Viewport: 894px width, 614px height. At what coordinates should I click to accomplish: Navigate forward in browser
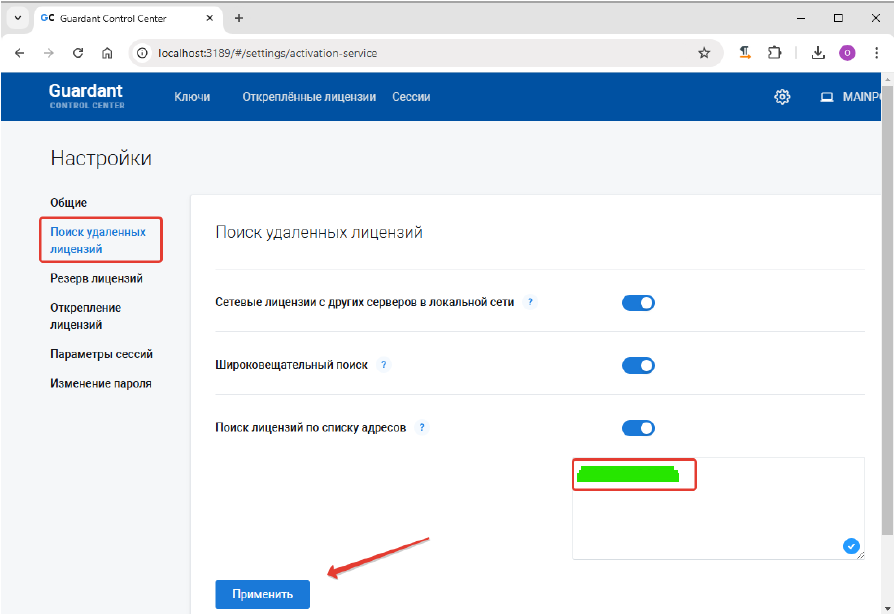(49, 53)
